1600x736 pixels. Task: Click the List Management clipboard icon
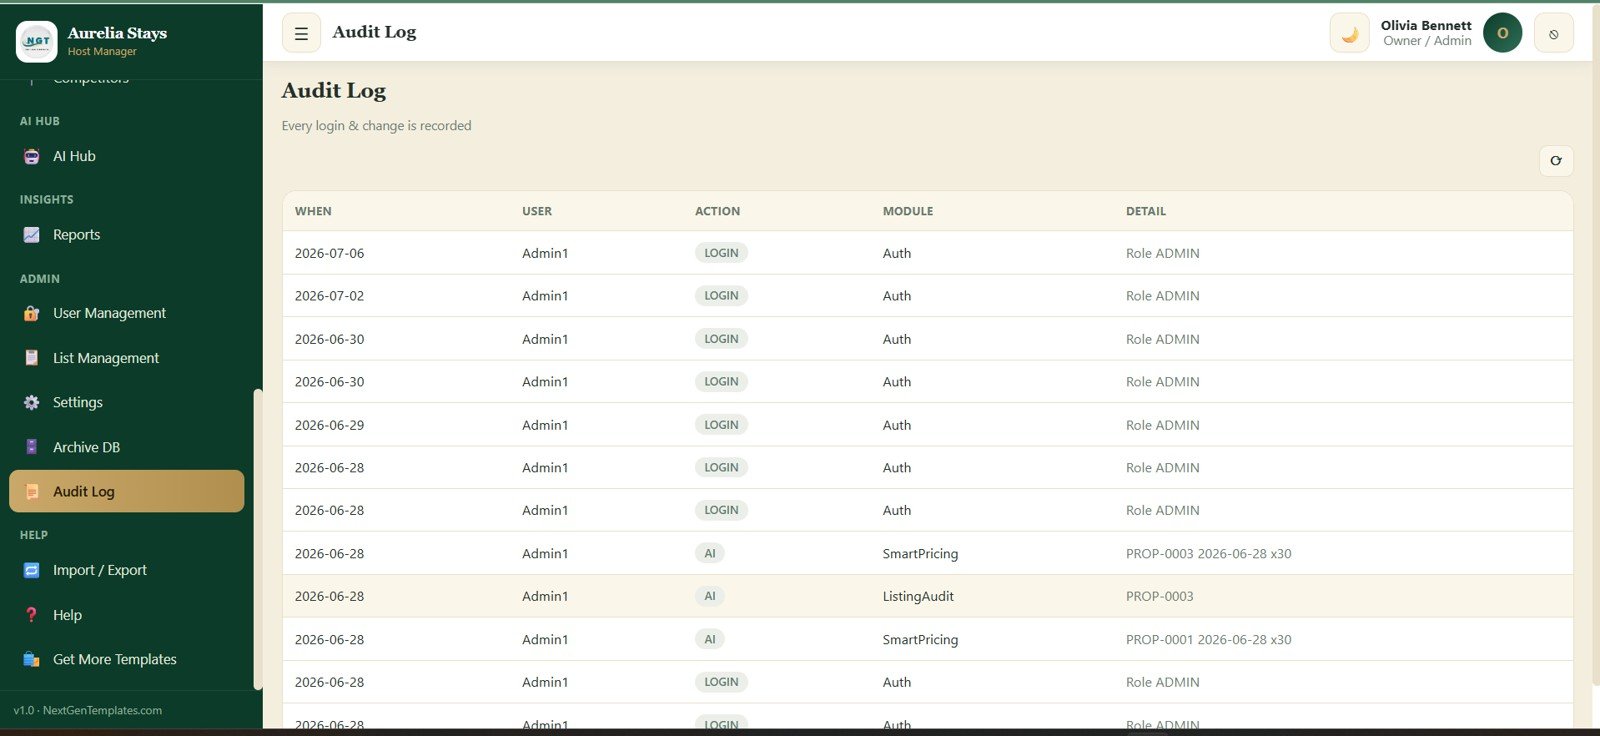[32, 358]
